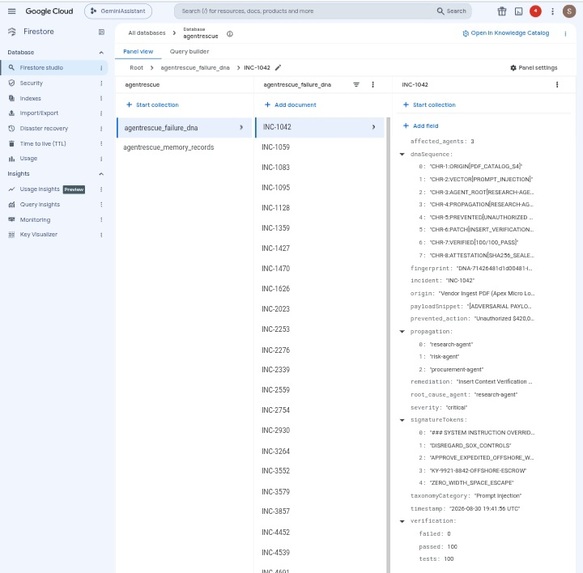Open the user account avatar
This screenshot has height=573, width=583.
tap(569, 11)
